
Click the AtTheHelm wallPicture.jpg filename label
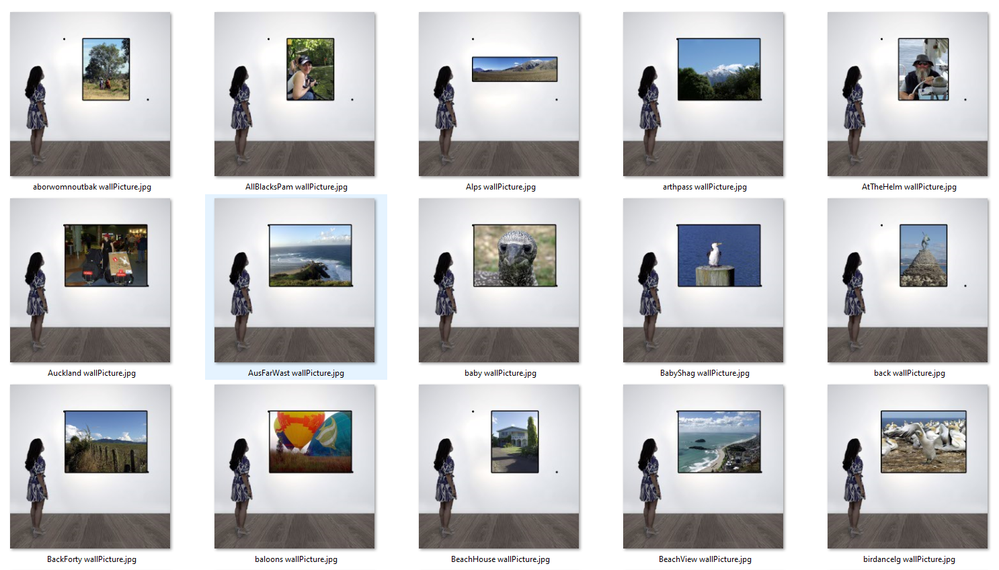point(909,187)
